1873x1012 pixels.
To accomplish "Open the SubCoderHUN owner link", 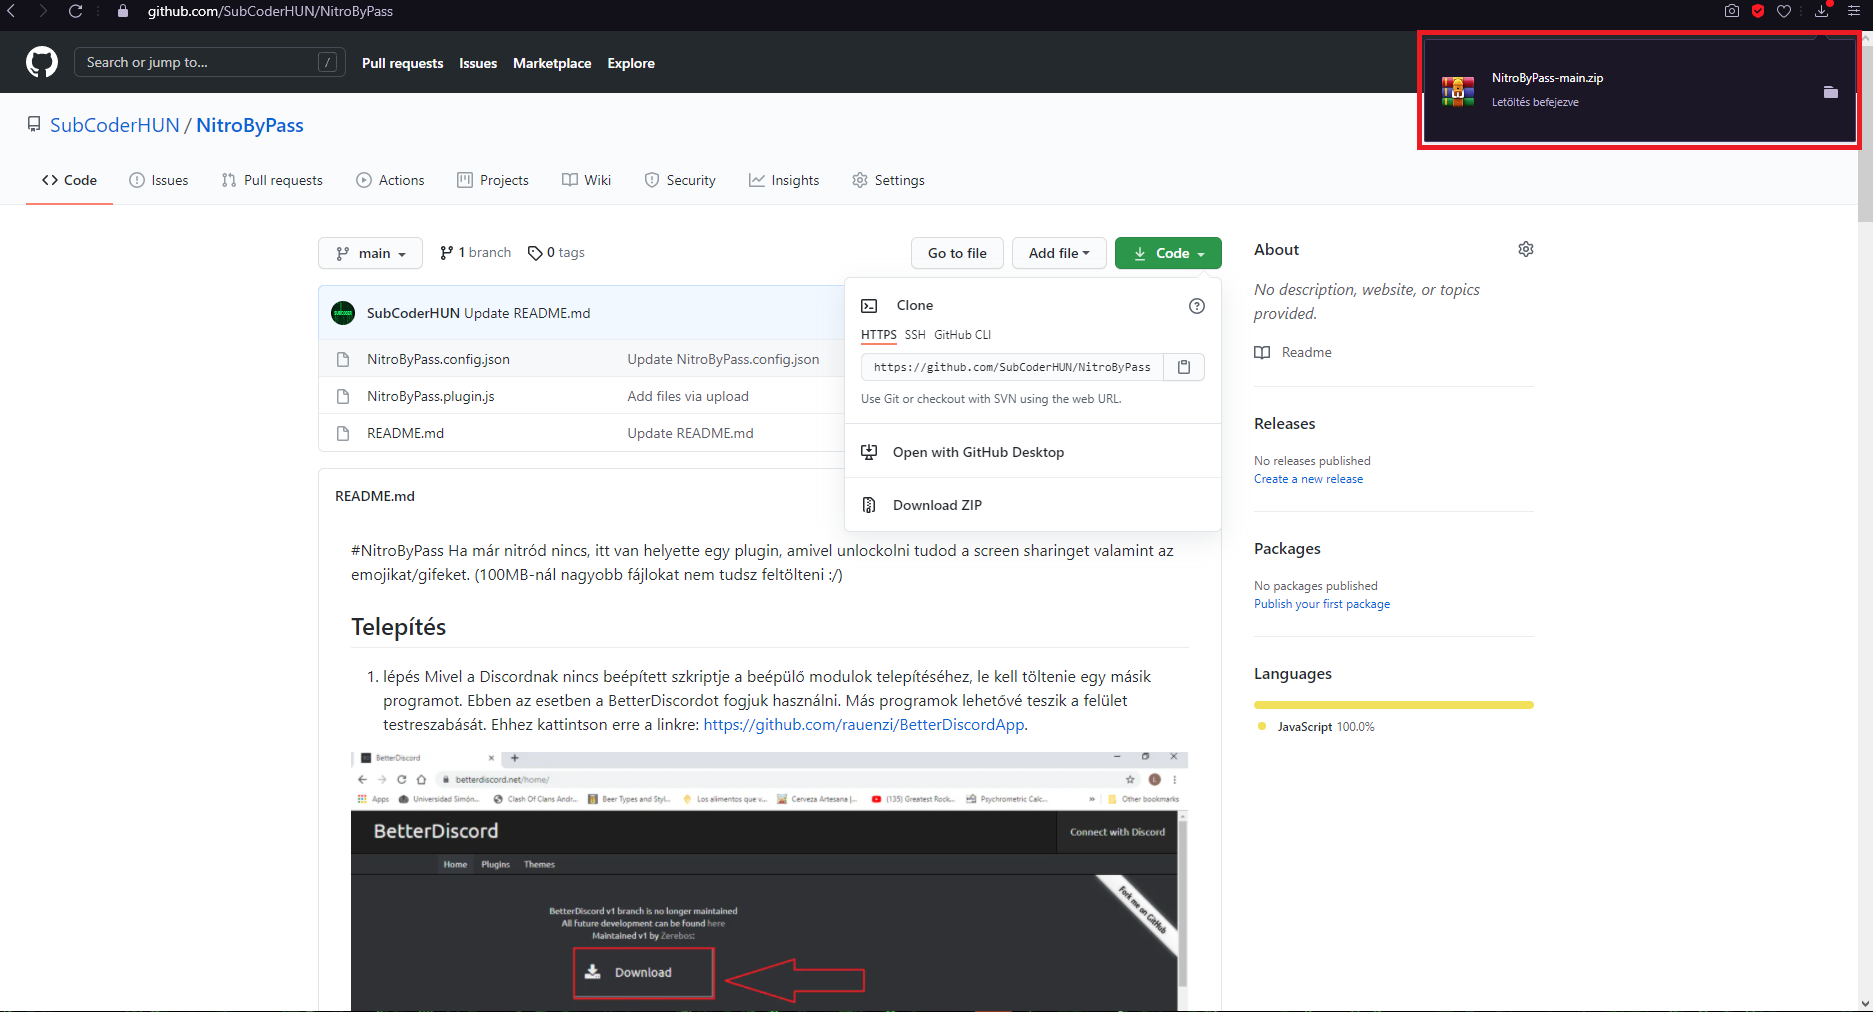I will (x=115, y=125).
